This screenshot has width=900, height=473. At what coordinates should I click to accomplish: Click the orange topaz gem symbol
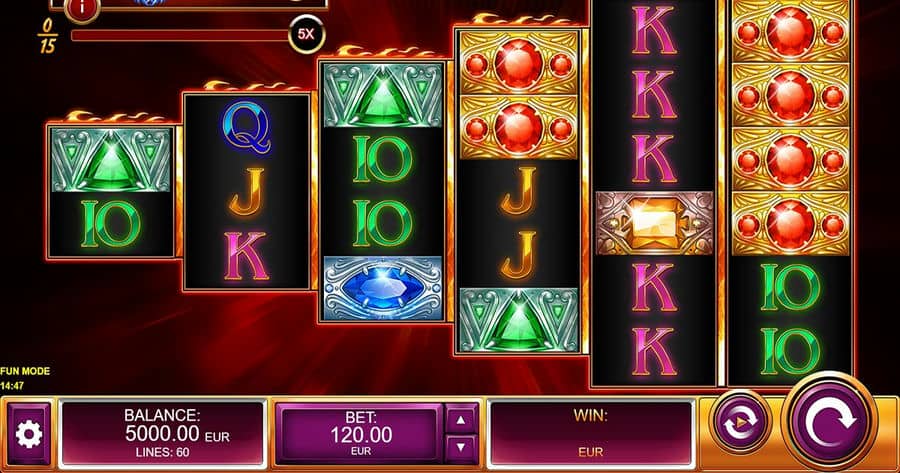[x=654, y=223]
